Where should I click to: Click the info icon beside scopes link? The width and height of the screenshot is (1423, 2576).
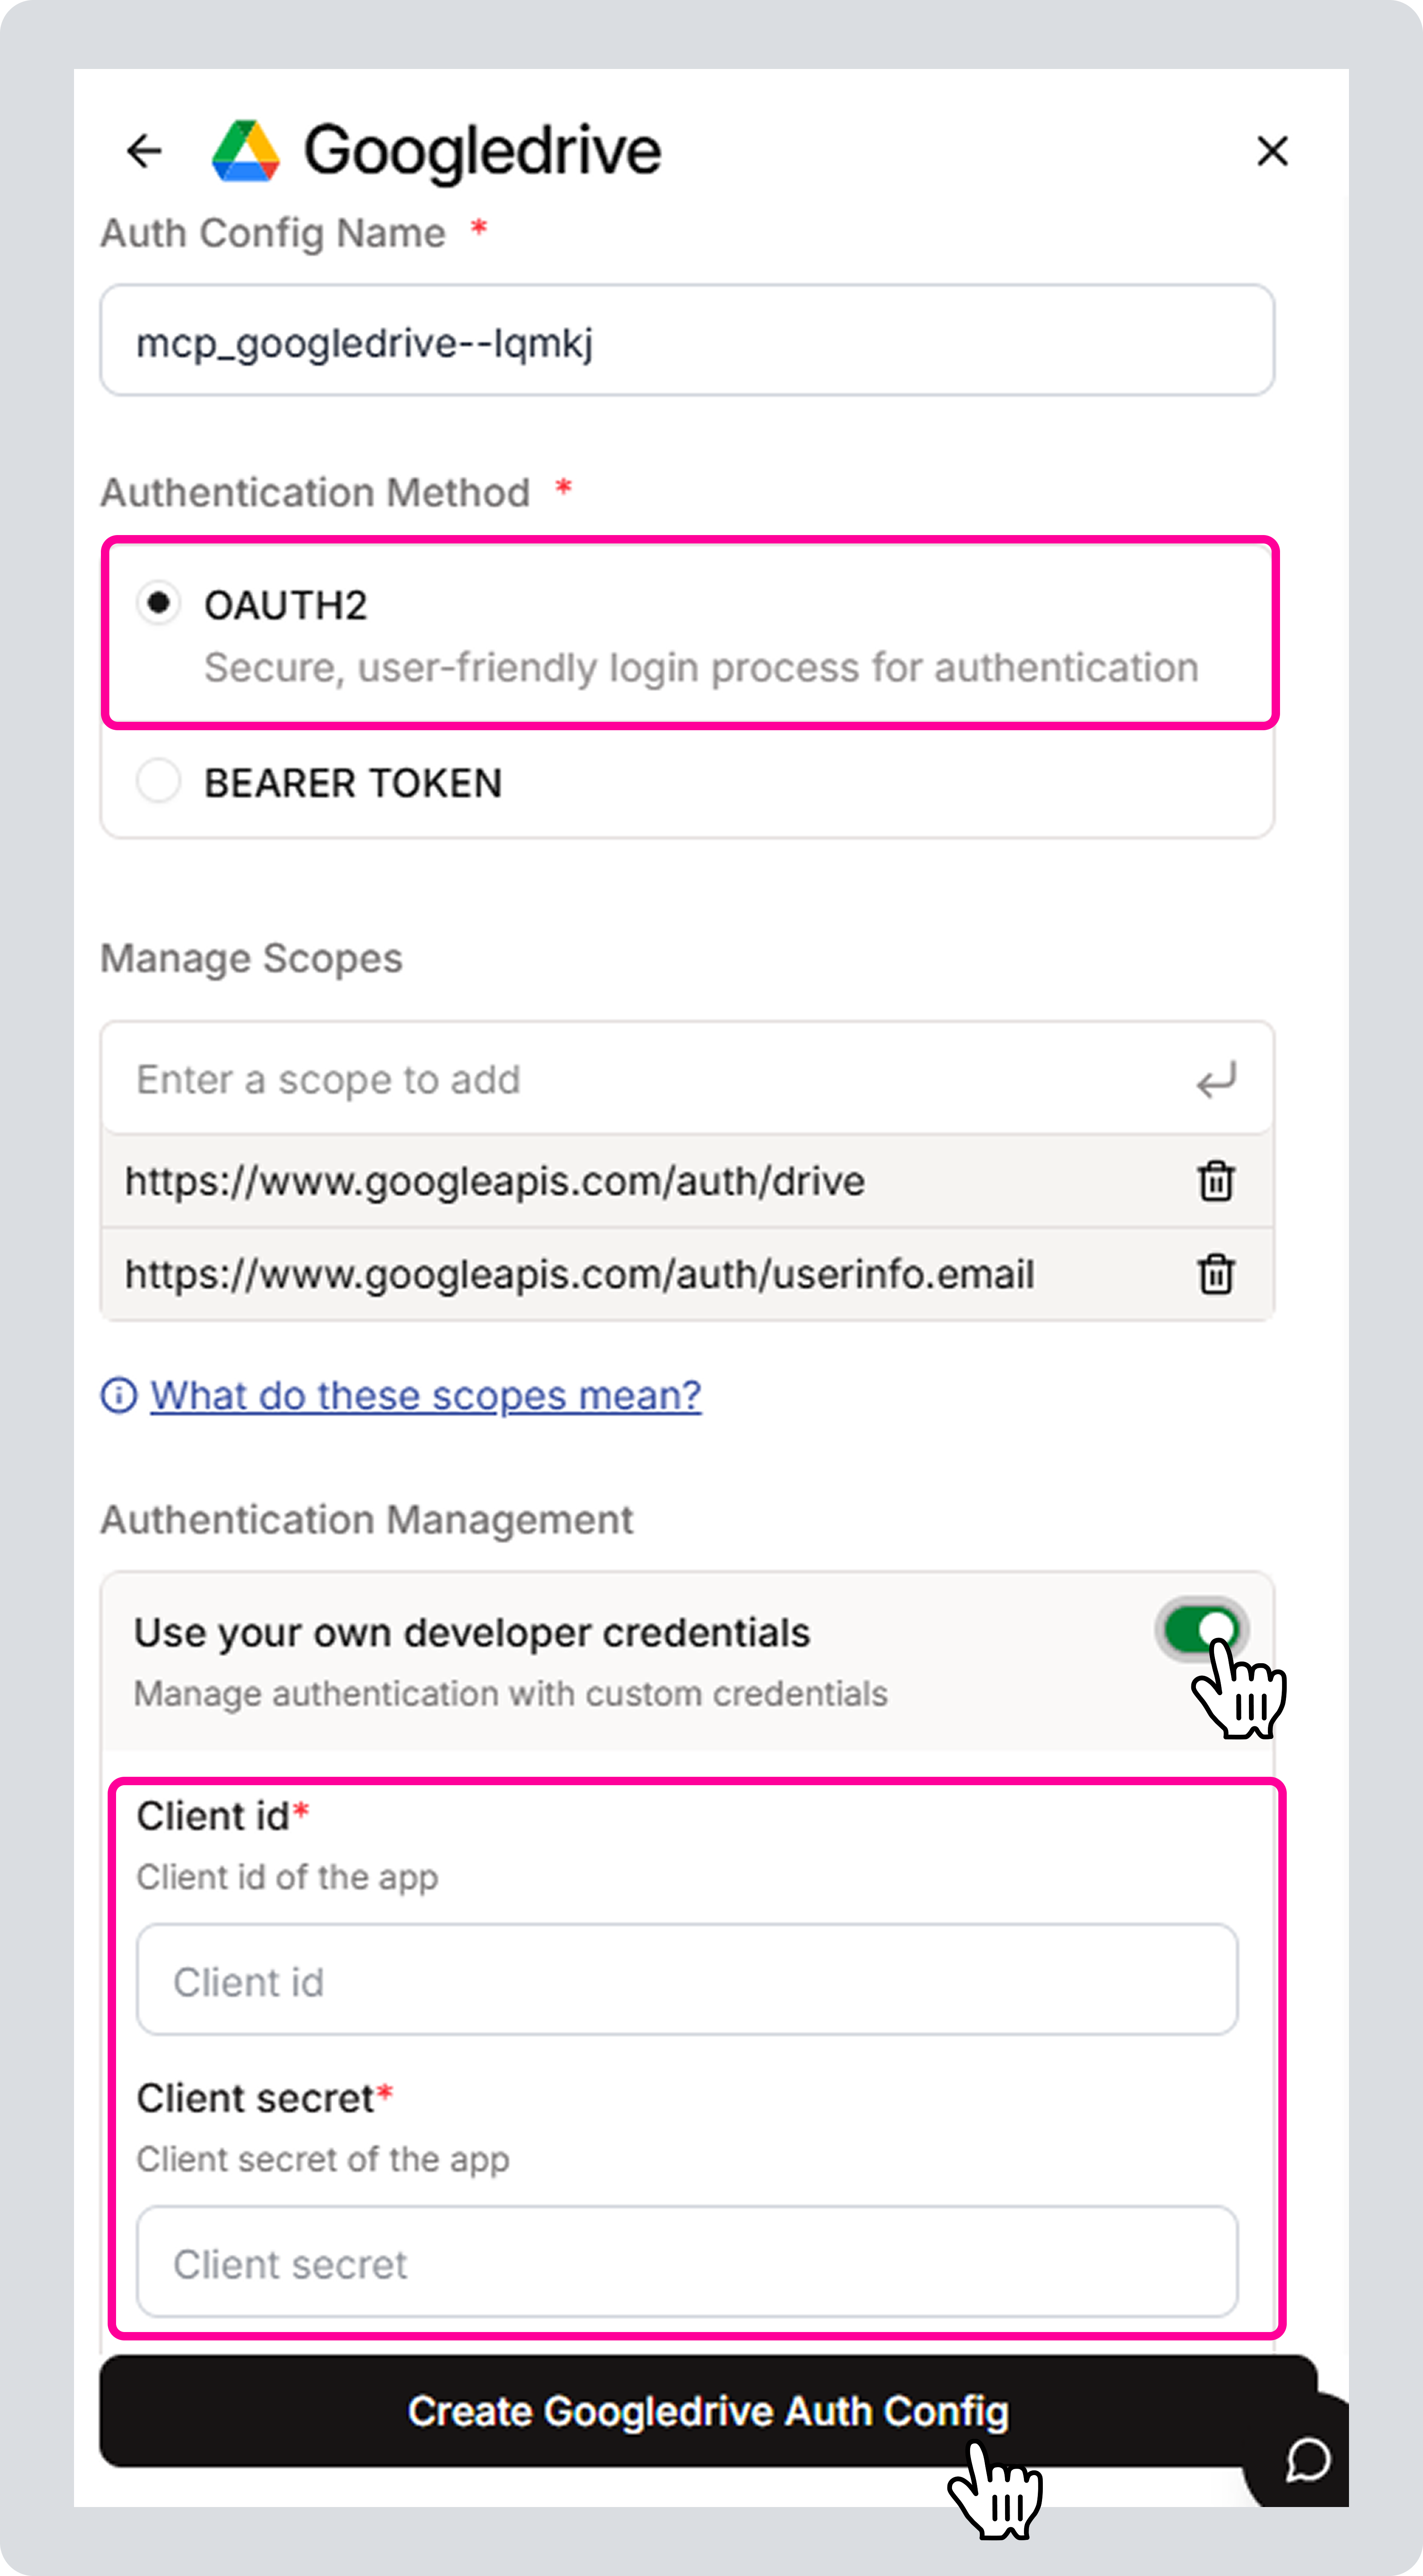119,1395
